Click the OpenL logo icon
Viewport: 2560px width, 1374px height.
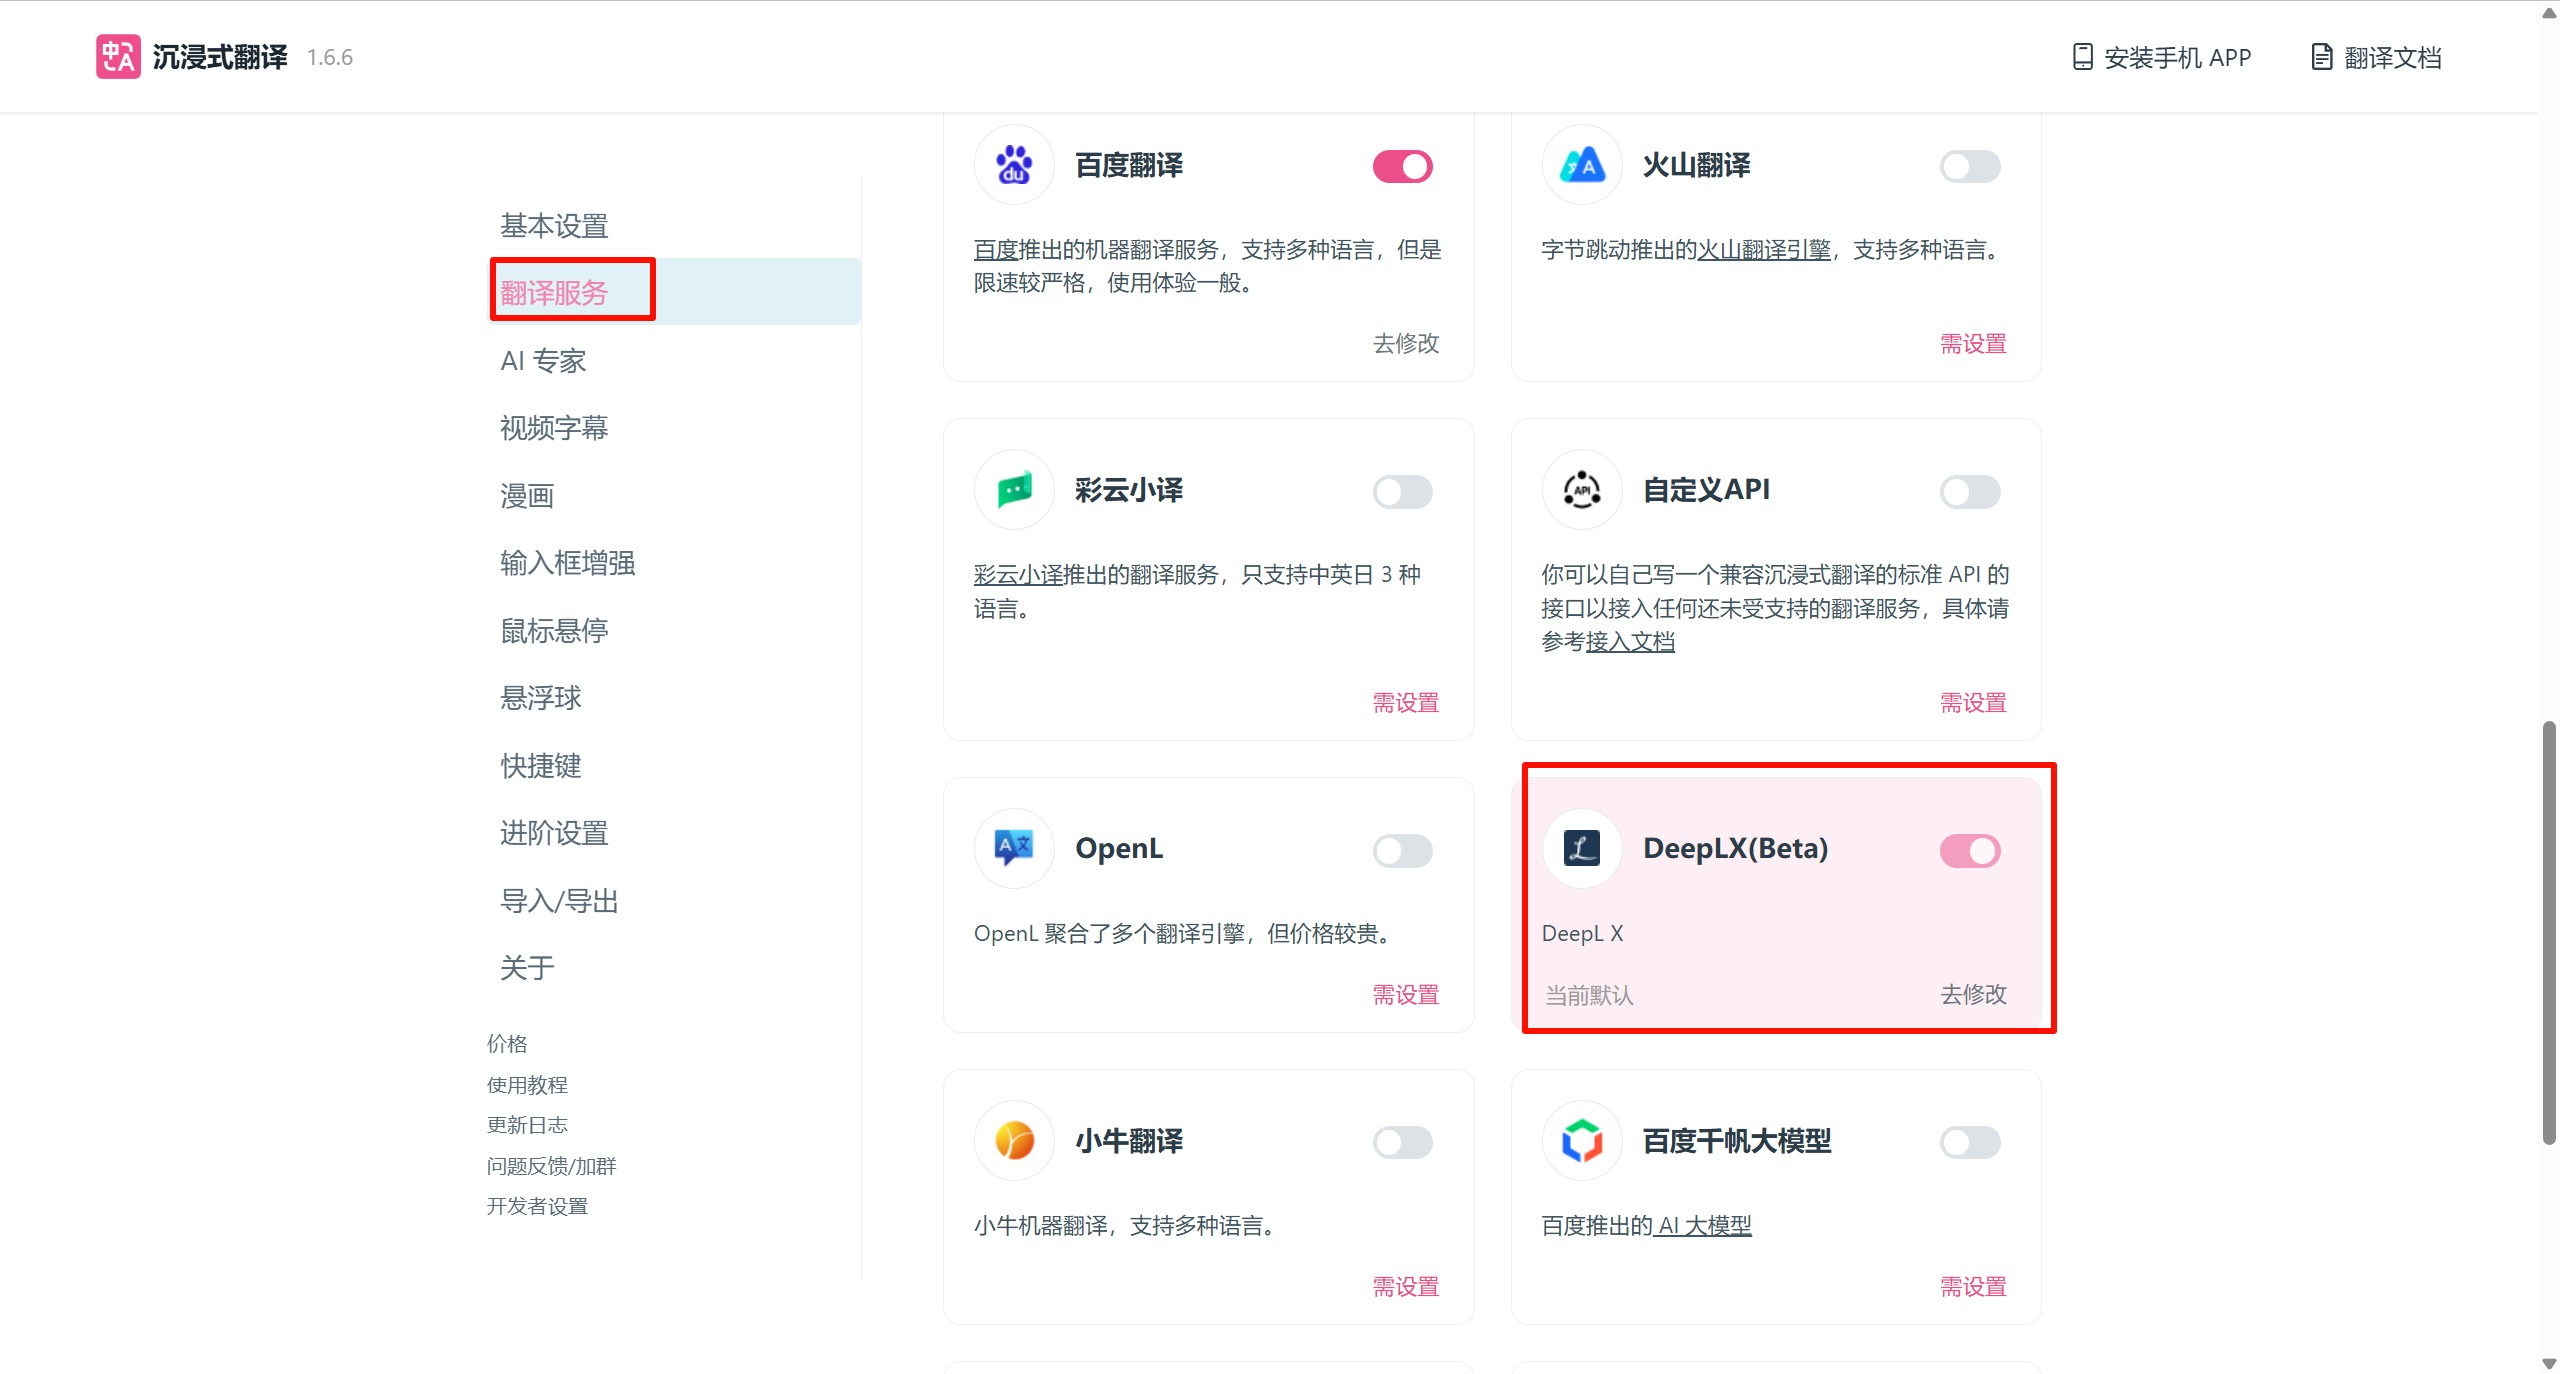[1014, 849]
